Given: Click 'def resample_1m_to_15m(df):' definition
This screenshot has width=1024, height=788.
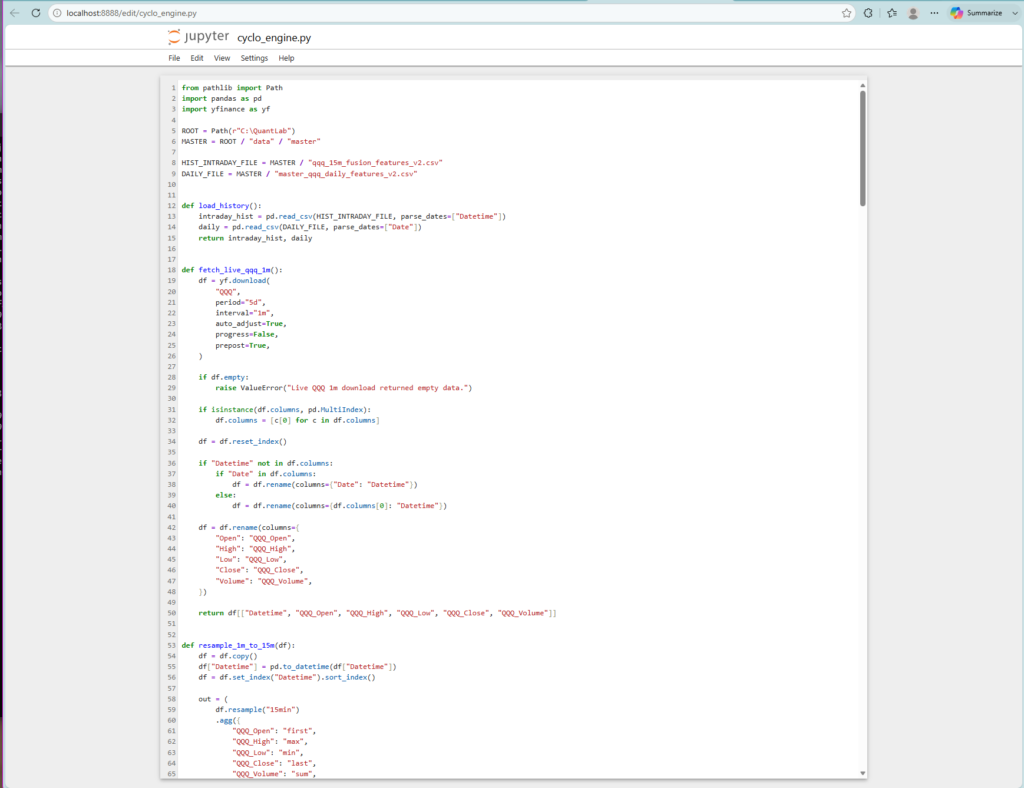Looking at the screenshot, I should click(238, 645).
